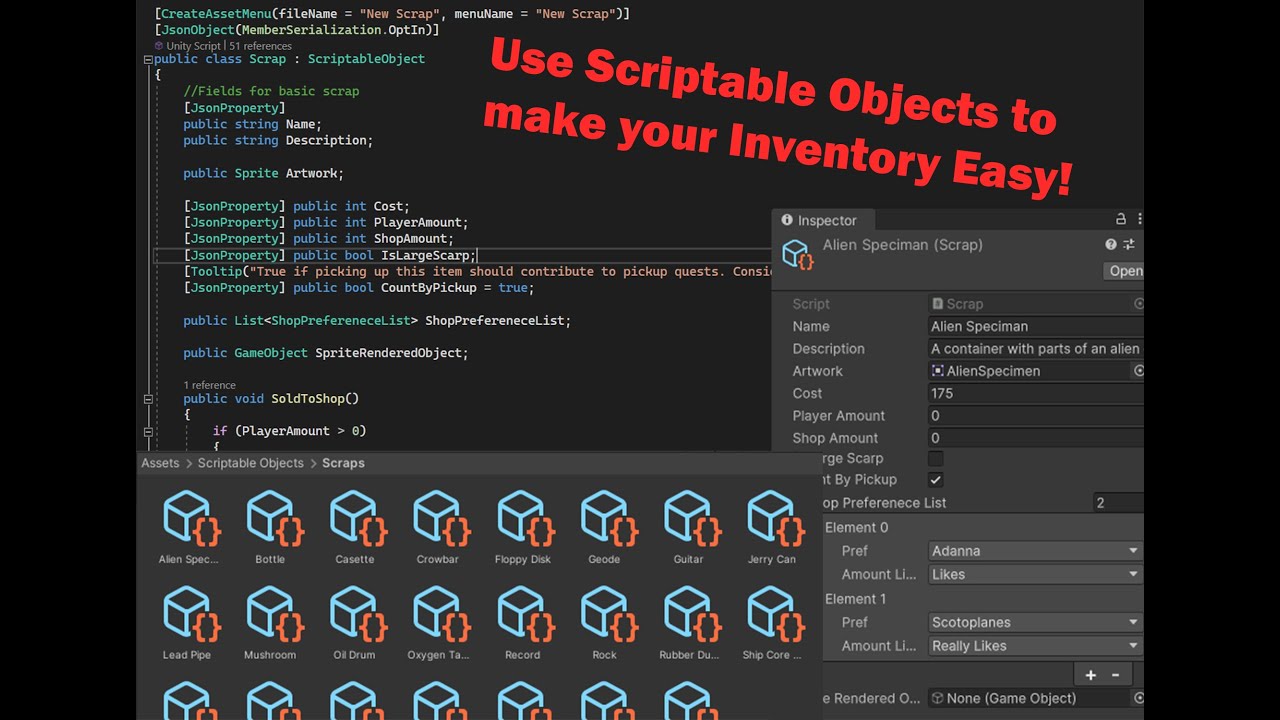This screenshot has width=1280, height=720.
Task: Go to Scriptable Objects folder in breadcrumb
Action: point(250,463)
